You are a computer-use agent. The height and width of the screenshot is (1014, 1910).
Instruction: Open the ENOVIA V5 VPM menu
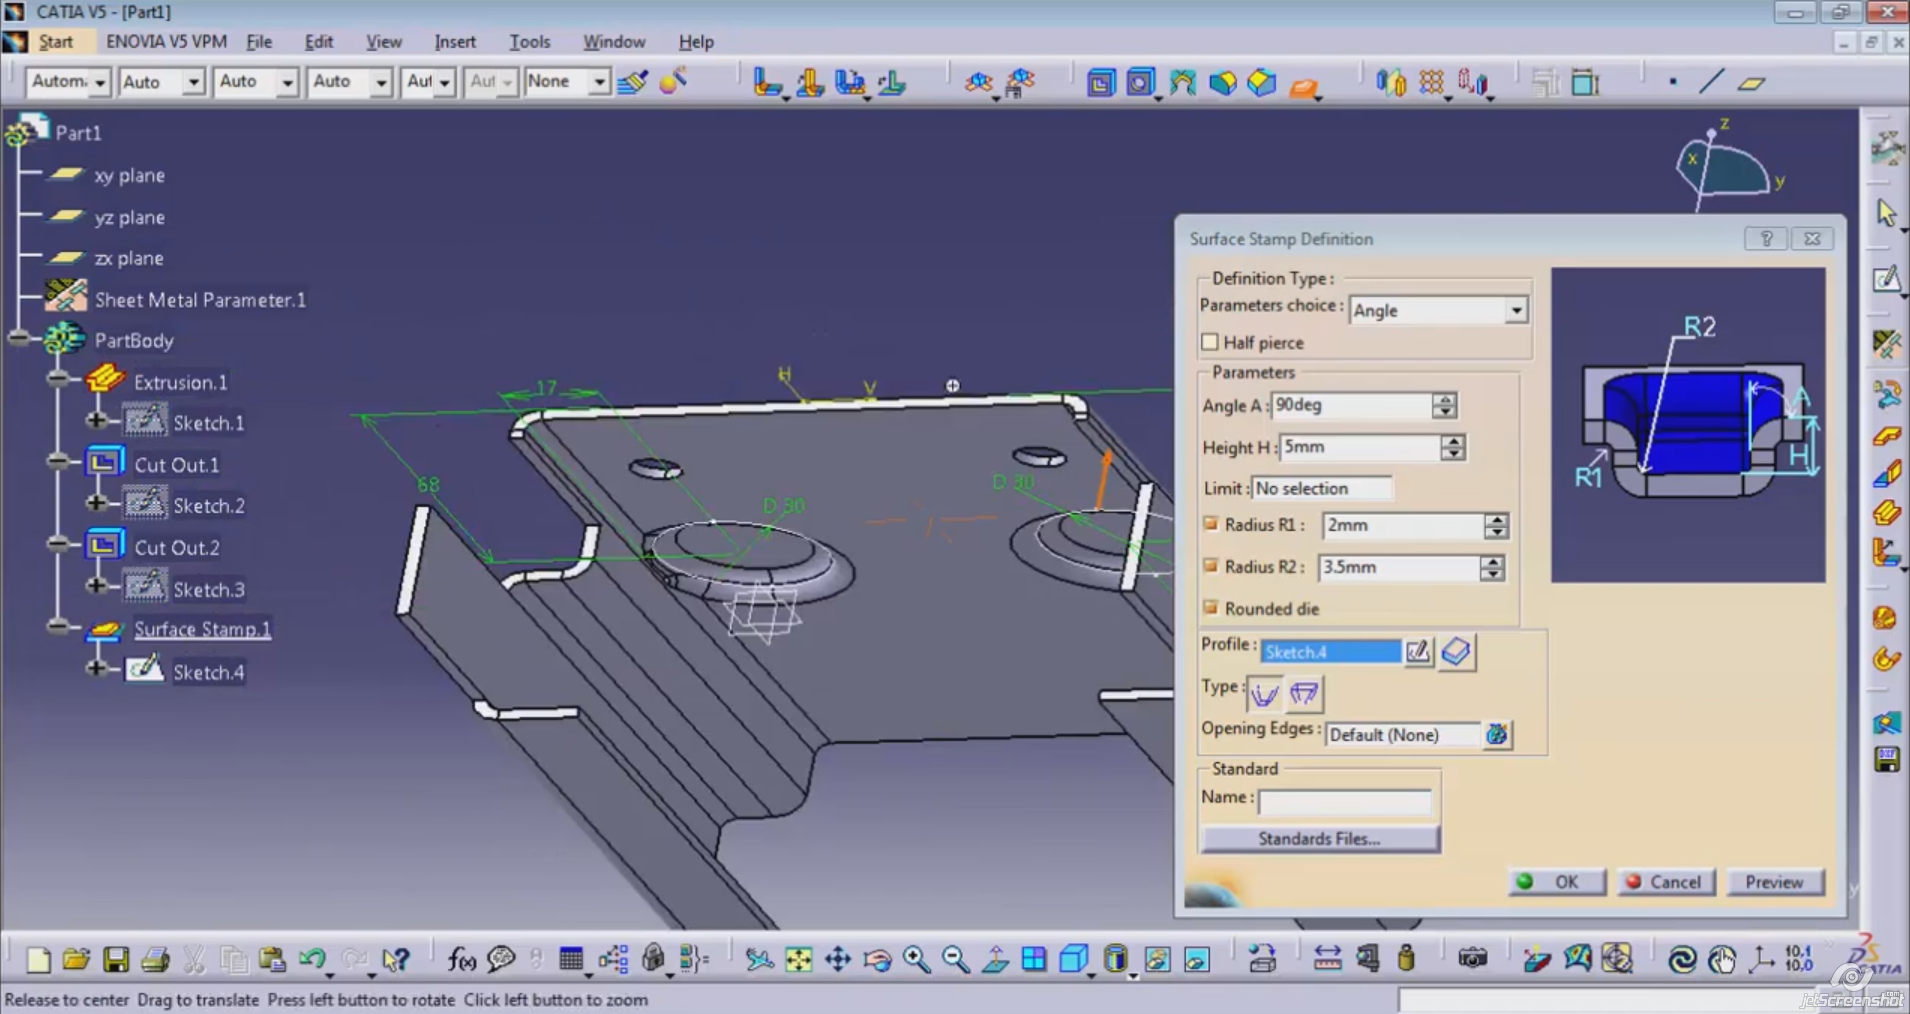[x=166, y=42]
